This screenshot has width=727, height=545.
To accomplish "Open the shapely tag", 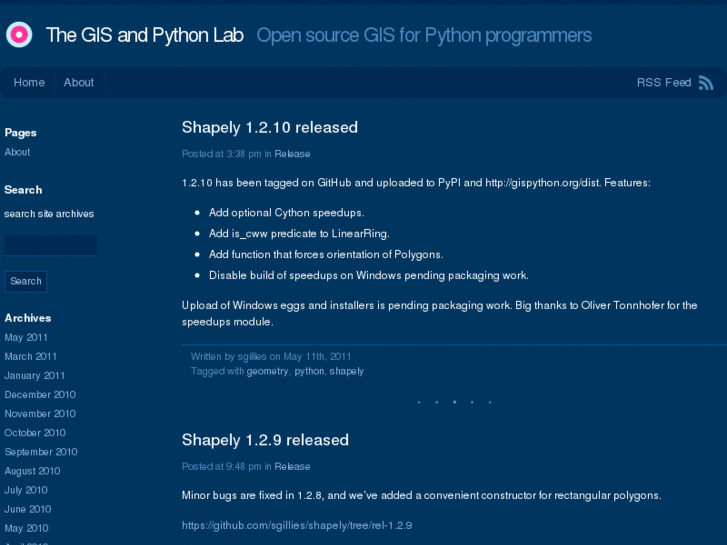I will (346, 372).
